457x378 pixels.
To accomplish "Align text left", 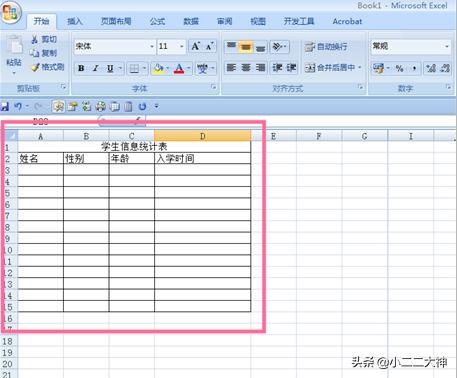I will (231, 68).
